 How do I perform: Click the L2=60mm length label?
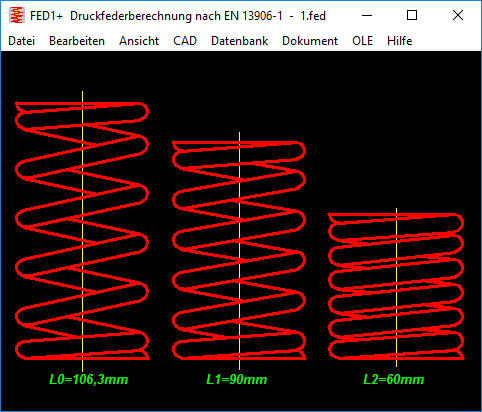coord(394,379)
